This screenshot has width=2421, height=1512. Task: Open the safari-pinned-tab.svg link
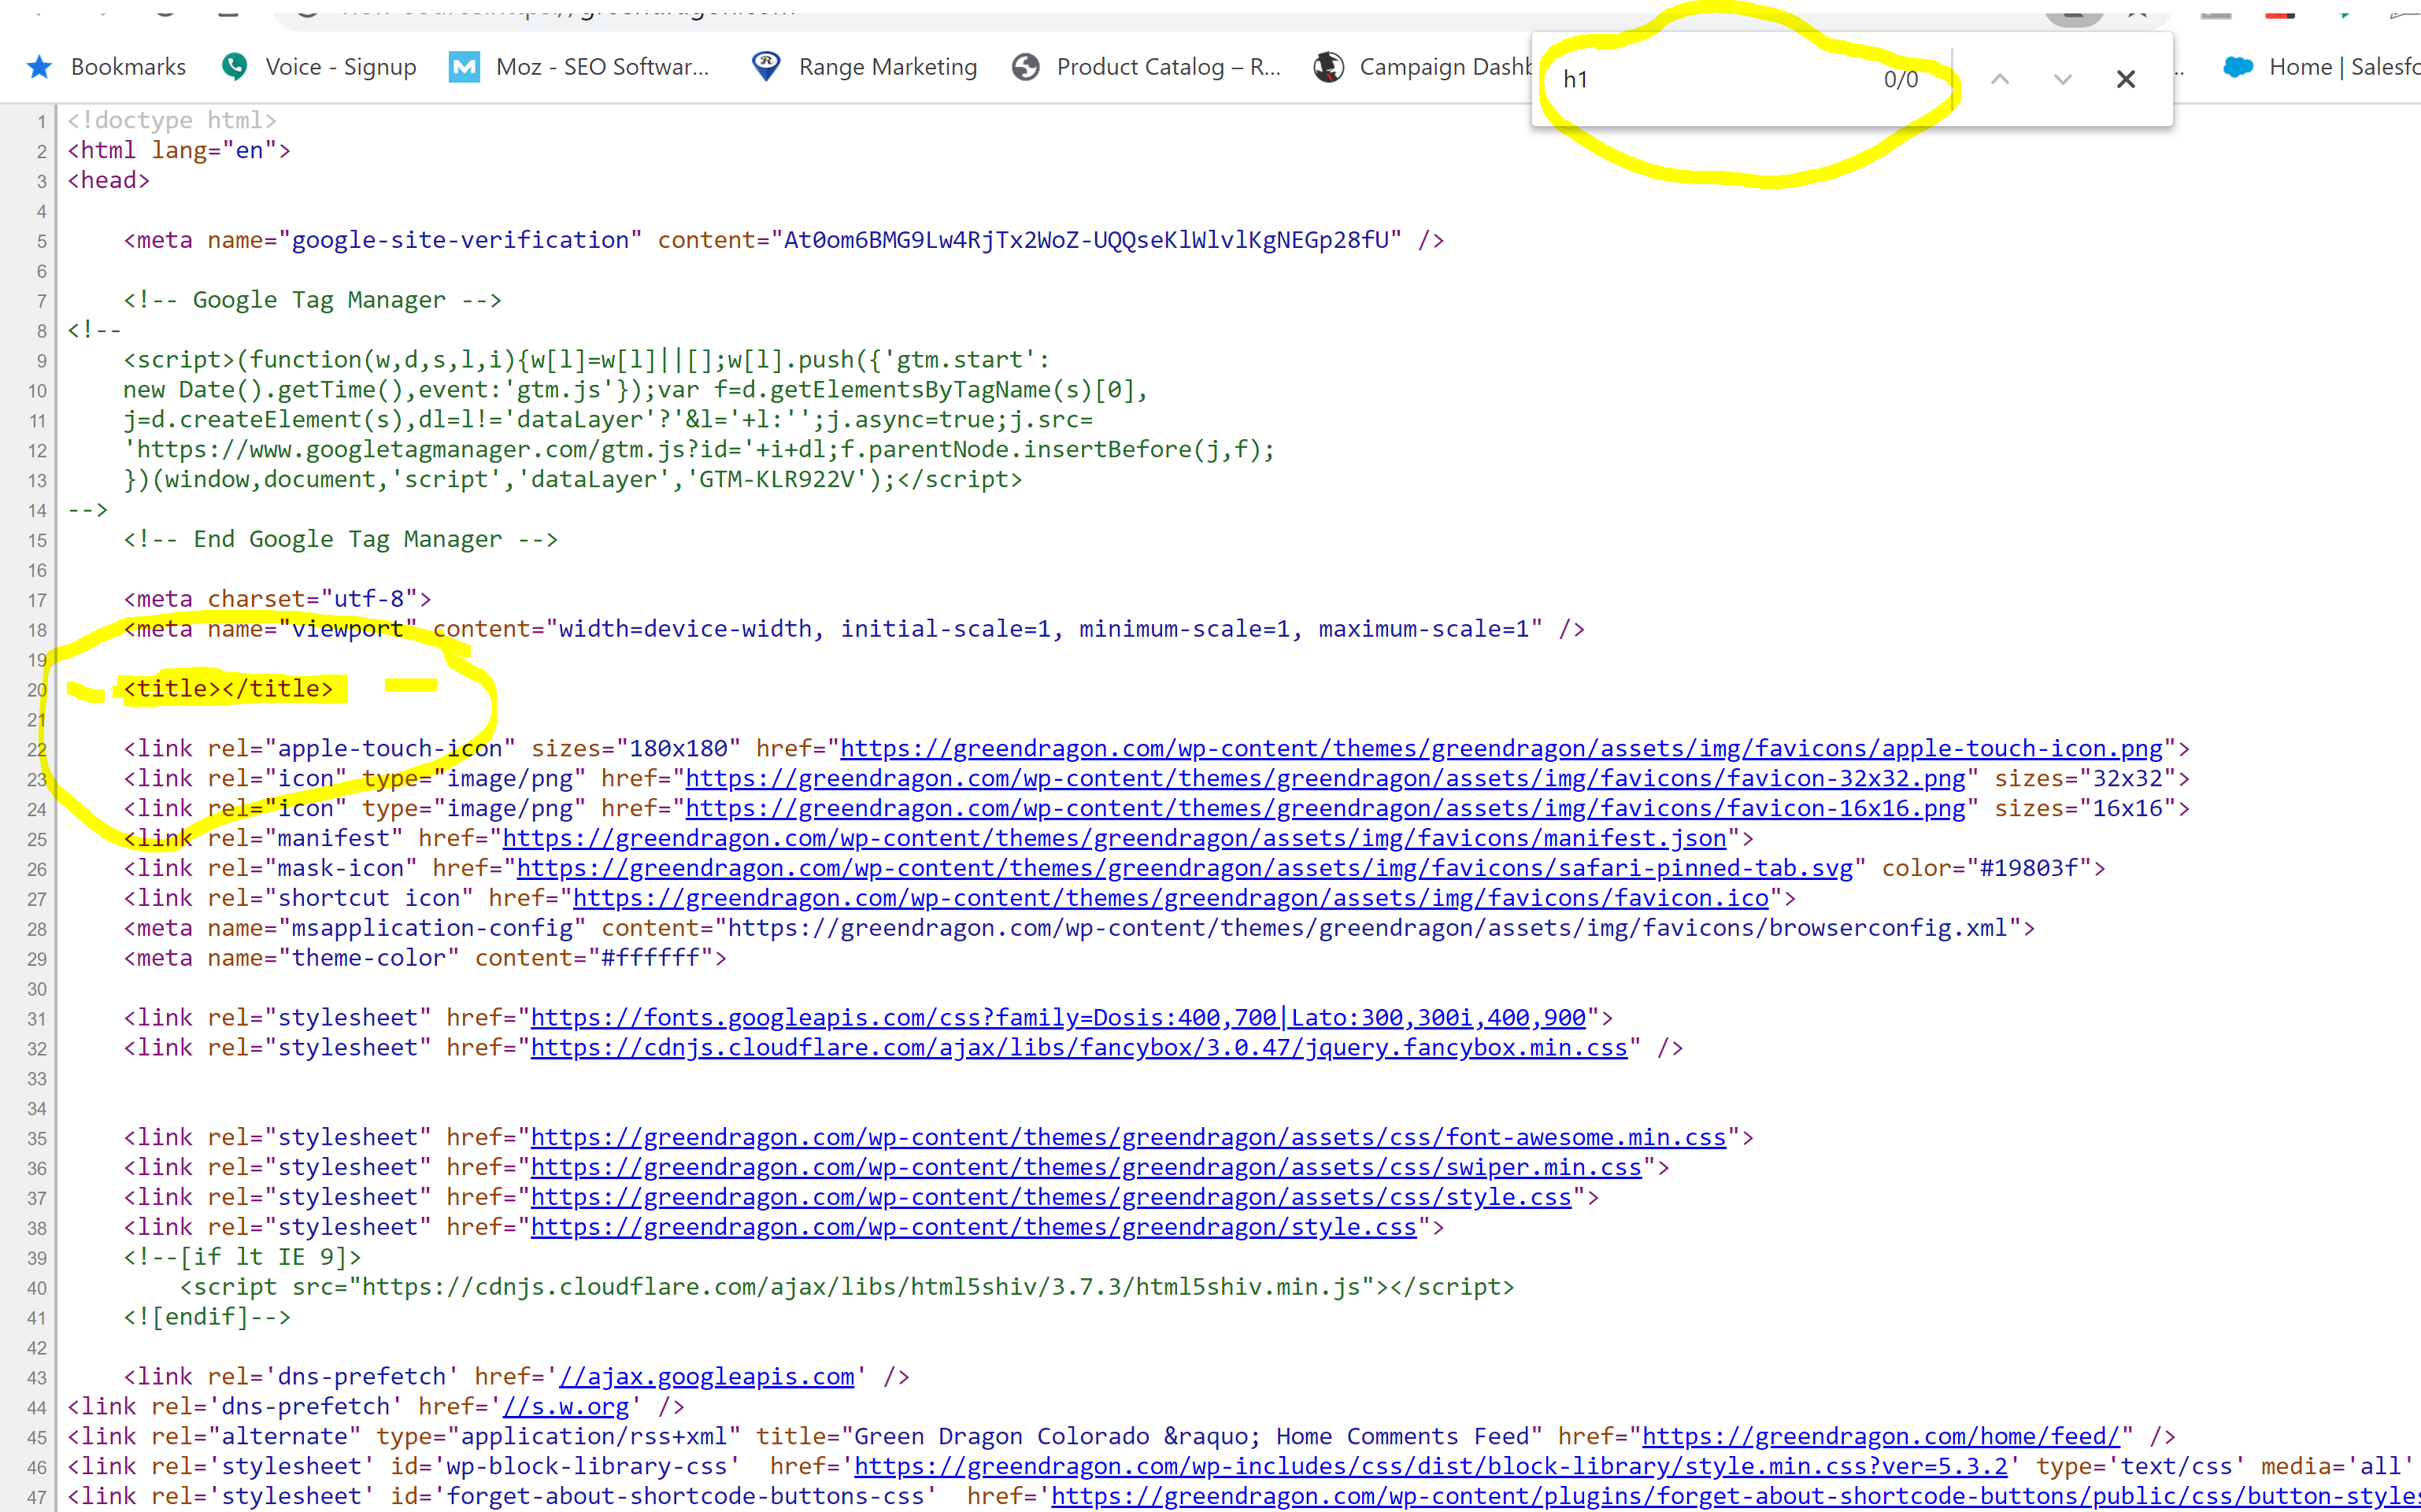(x=1185, y=868)
